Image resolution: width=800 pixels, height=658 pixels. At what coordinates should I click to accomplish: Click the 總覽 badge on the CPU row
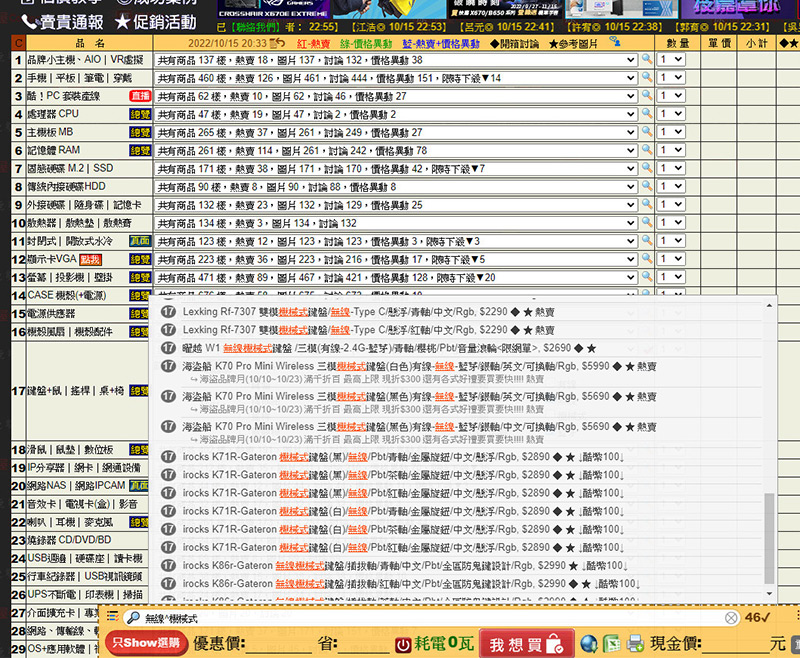(x=140, y=114)
